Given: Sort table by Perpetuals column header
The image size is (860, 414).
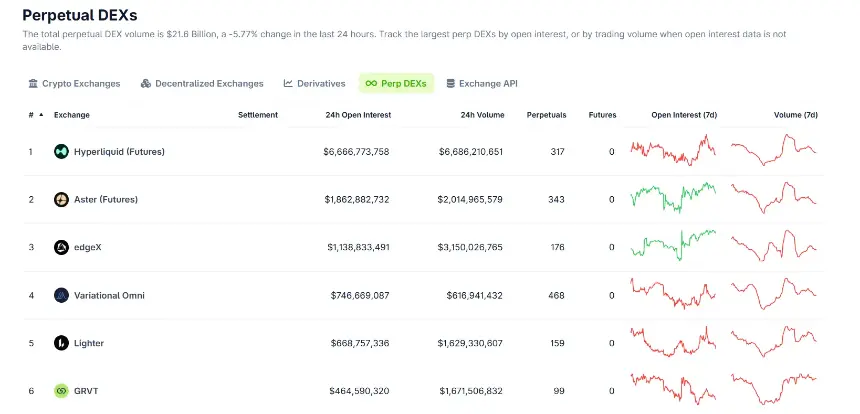Looking at the screenshot, I should 546,115.
